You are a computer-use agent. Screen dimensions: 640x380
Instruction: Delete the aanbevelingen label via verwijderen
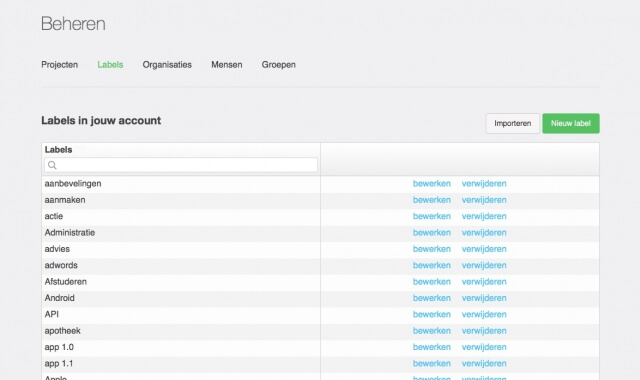[484, 184]
